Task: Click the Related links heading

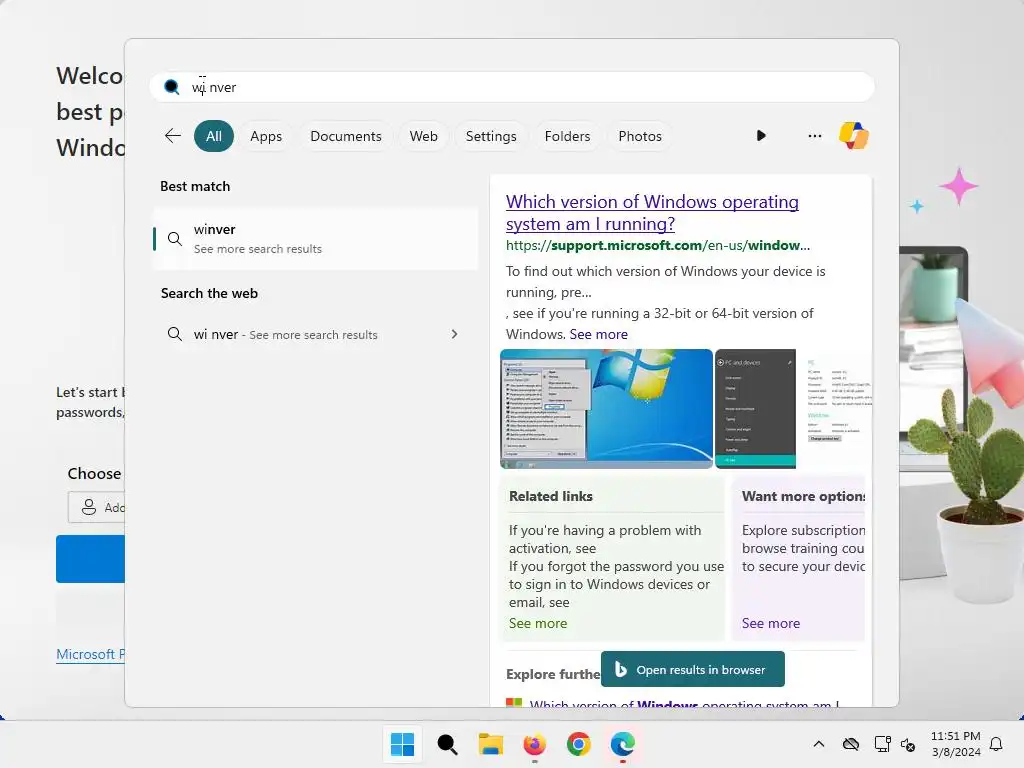Action: coord(551,496)
